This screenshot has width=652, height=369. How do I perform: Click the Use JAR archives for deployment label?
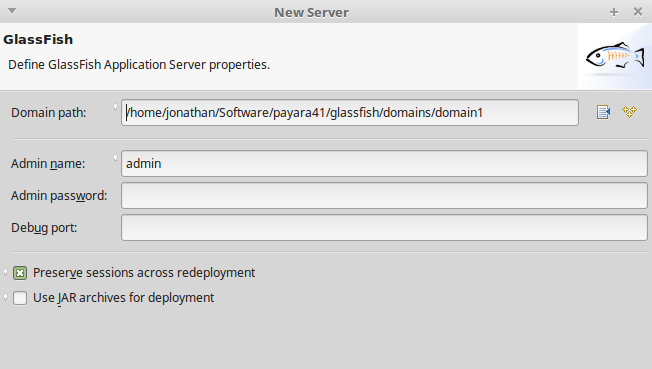123,297
